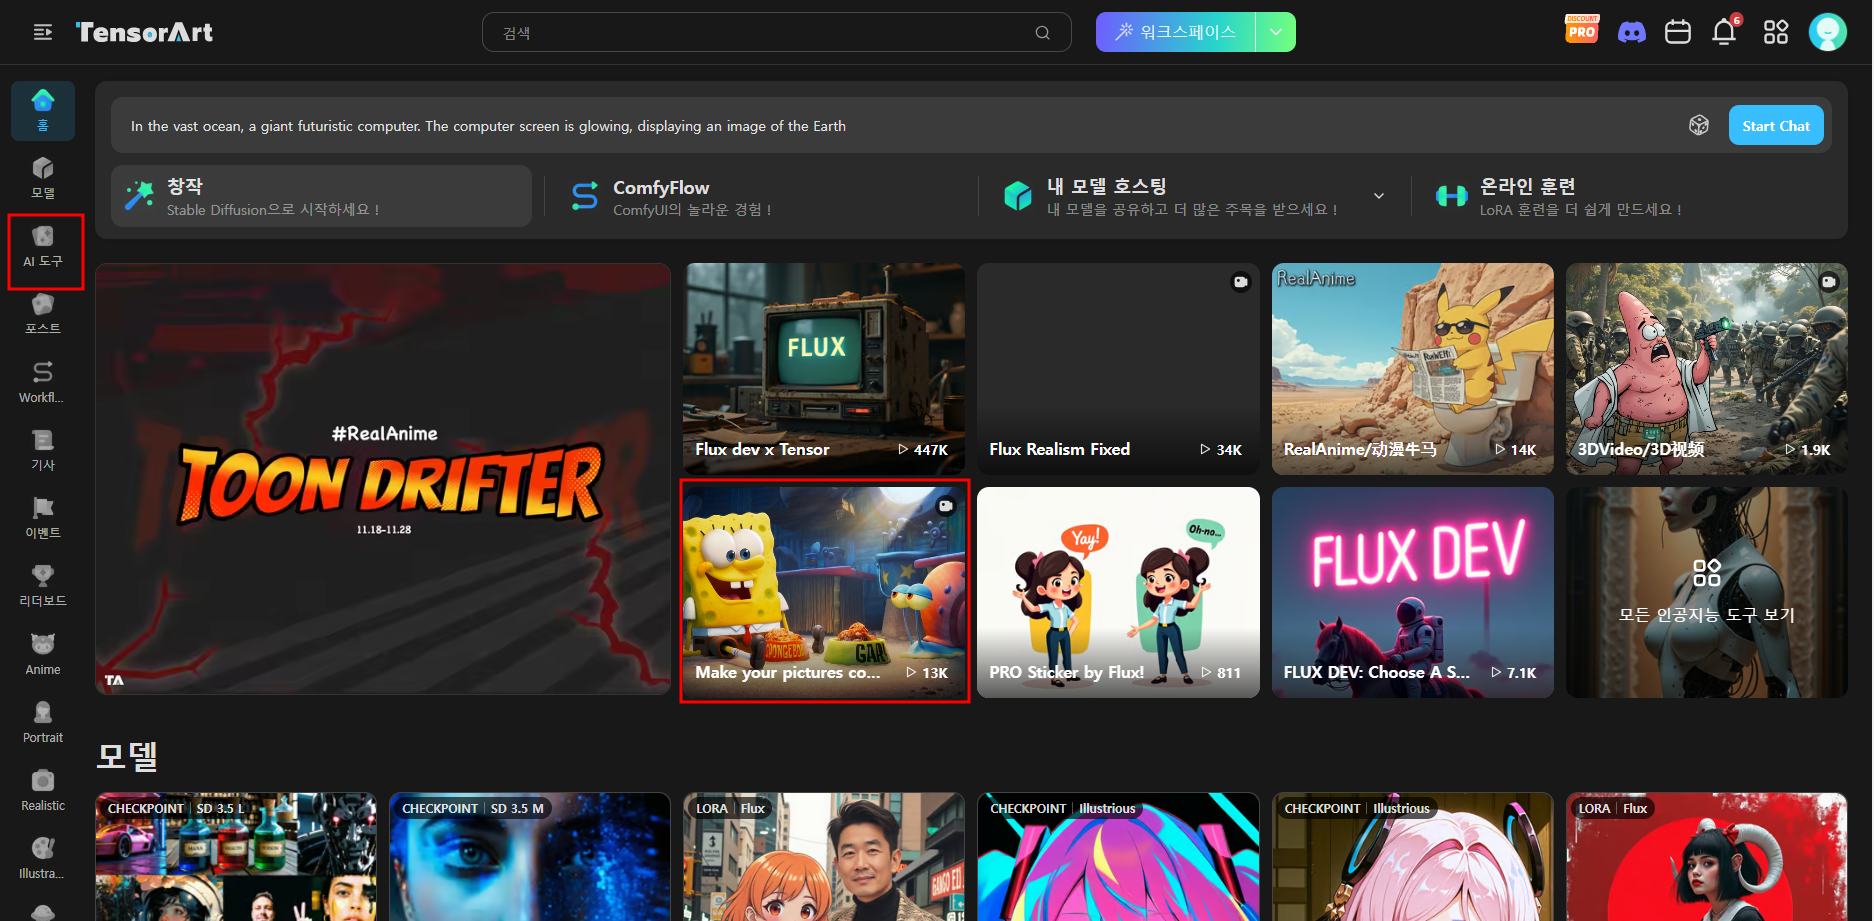The width and height of the screenshot is (1874, 921).
Task: Open the FLUX DEV Choose A S... card
Action: point(1412,592)
